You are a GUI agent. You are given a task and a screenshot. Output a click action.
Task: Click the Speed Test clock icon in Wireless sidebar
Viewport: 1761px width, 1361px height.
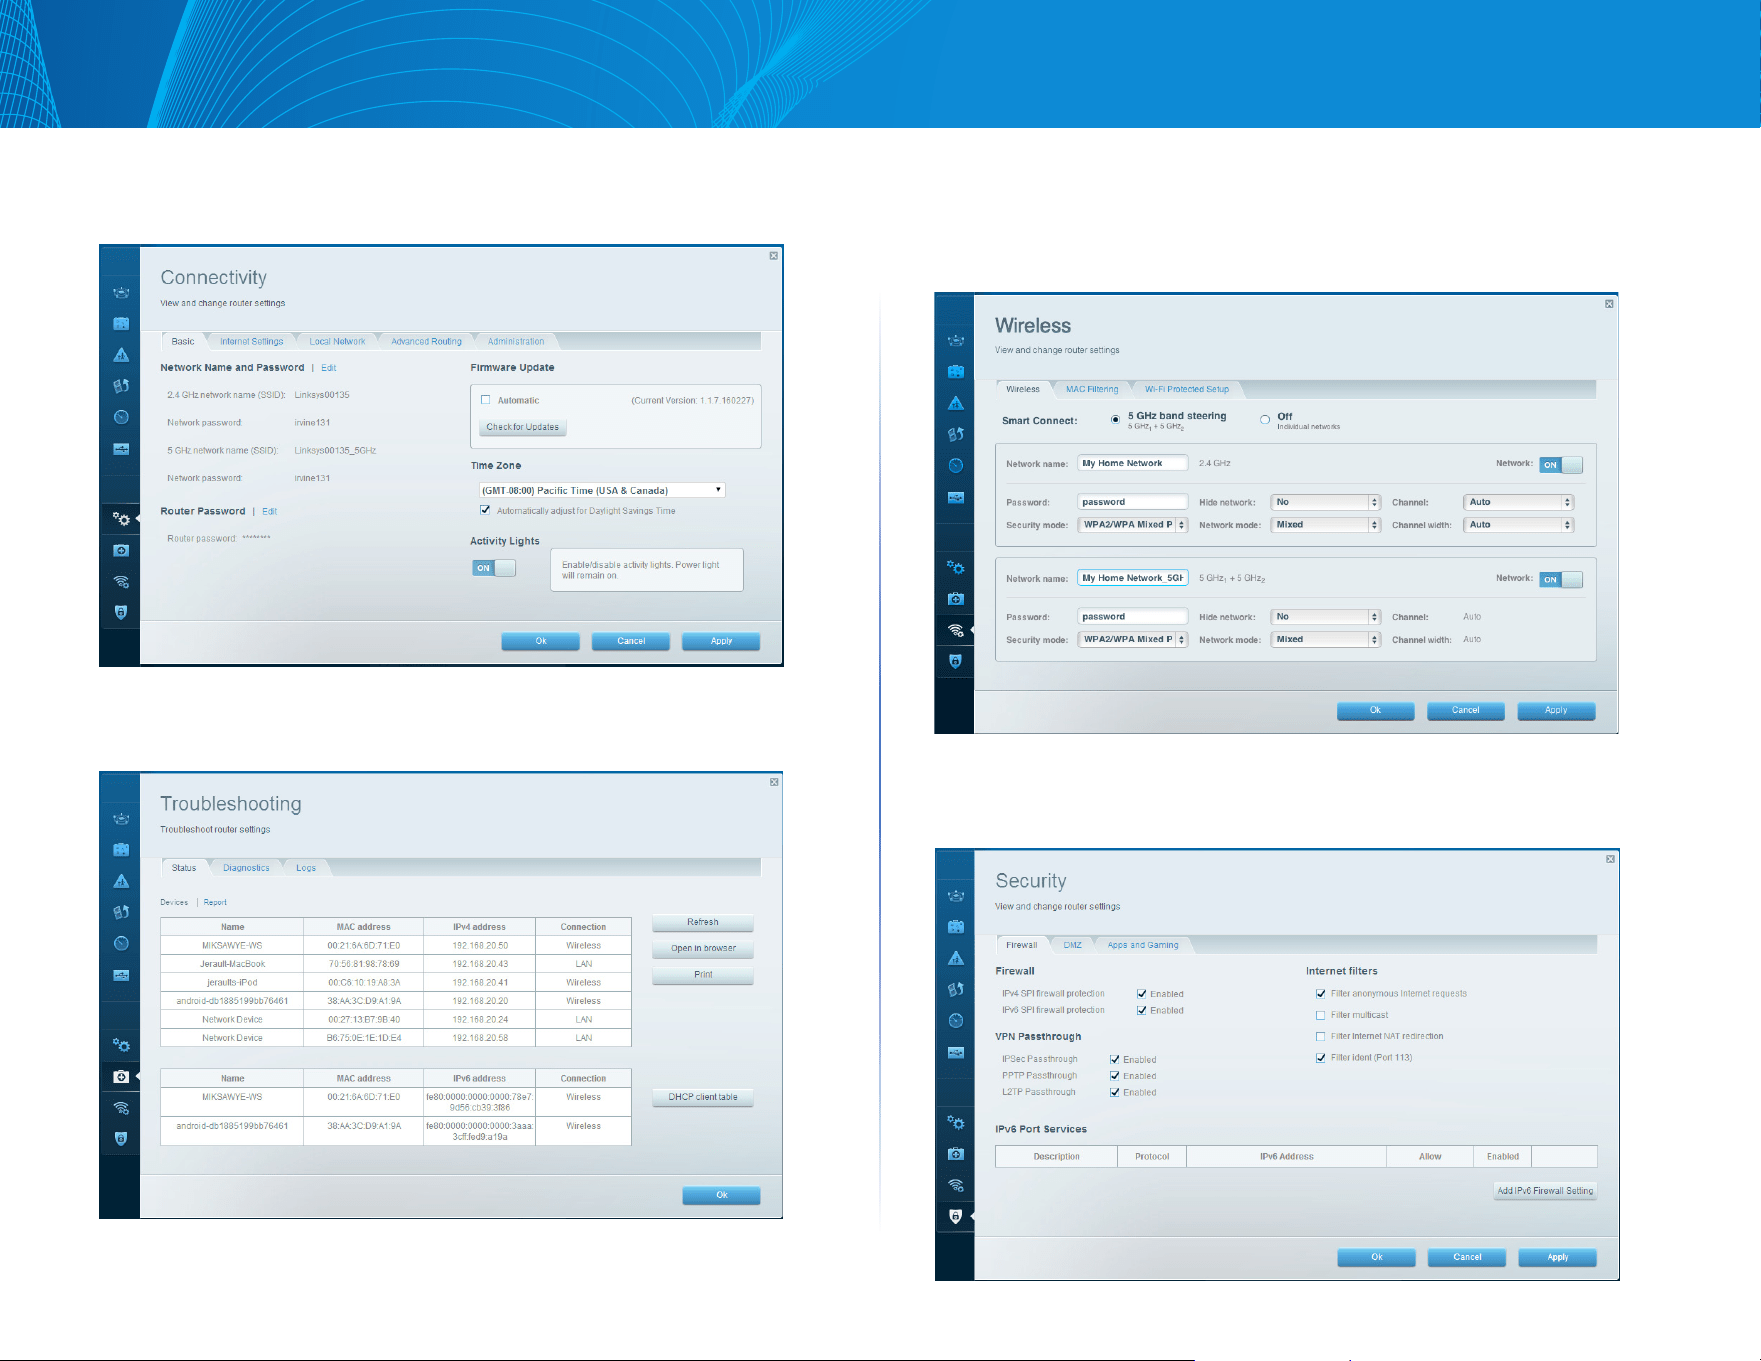(956, 465)
